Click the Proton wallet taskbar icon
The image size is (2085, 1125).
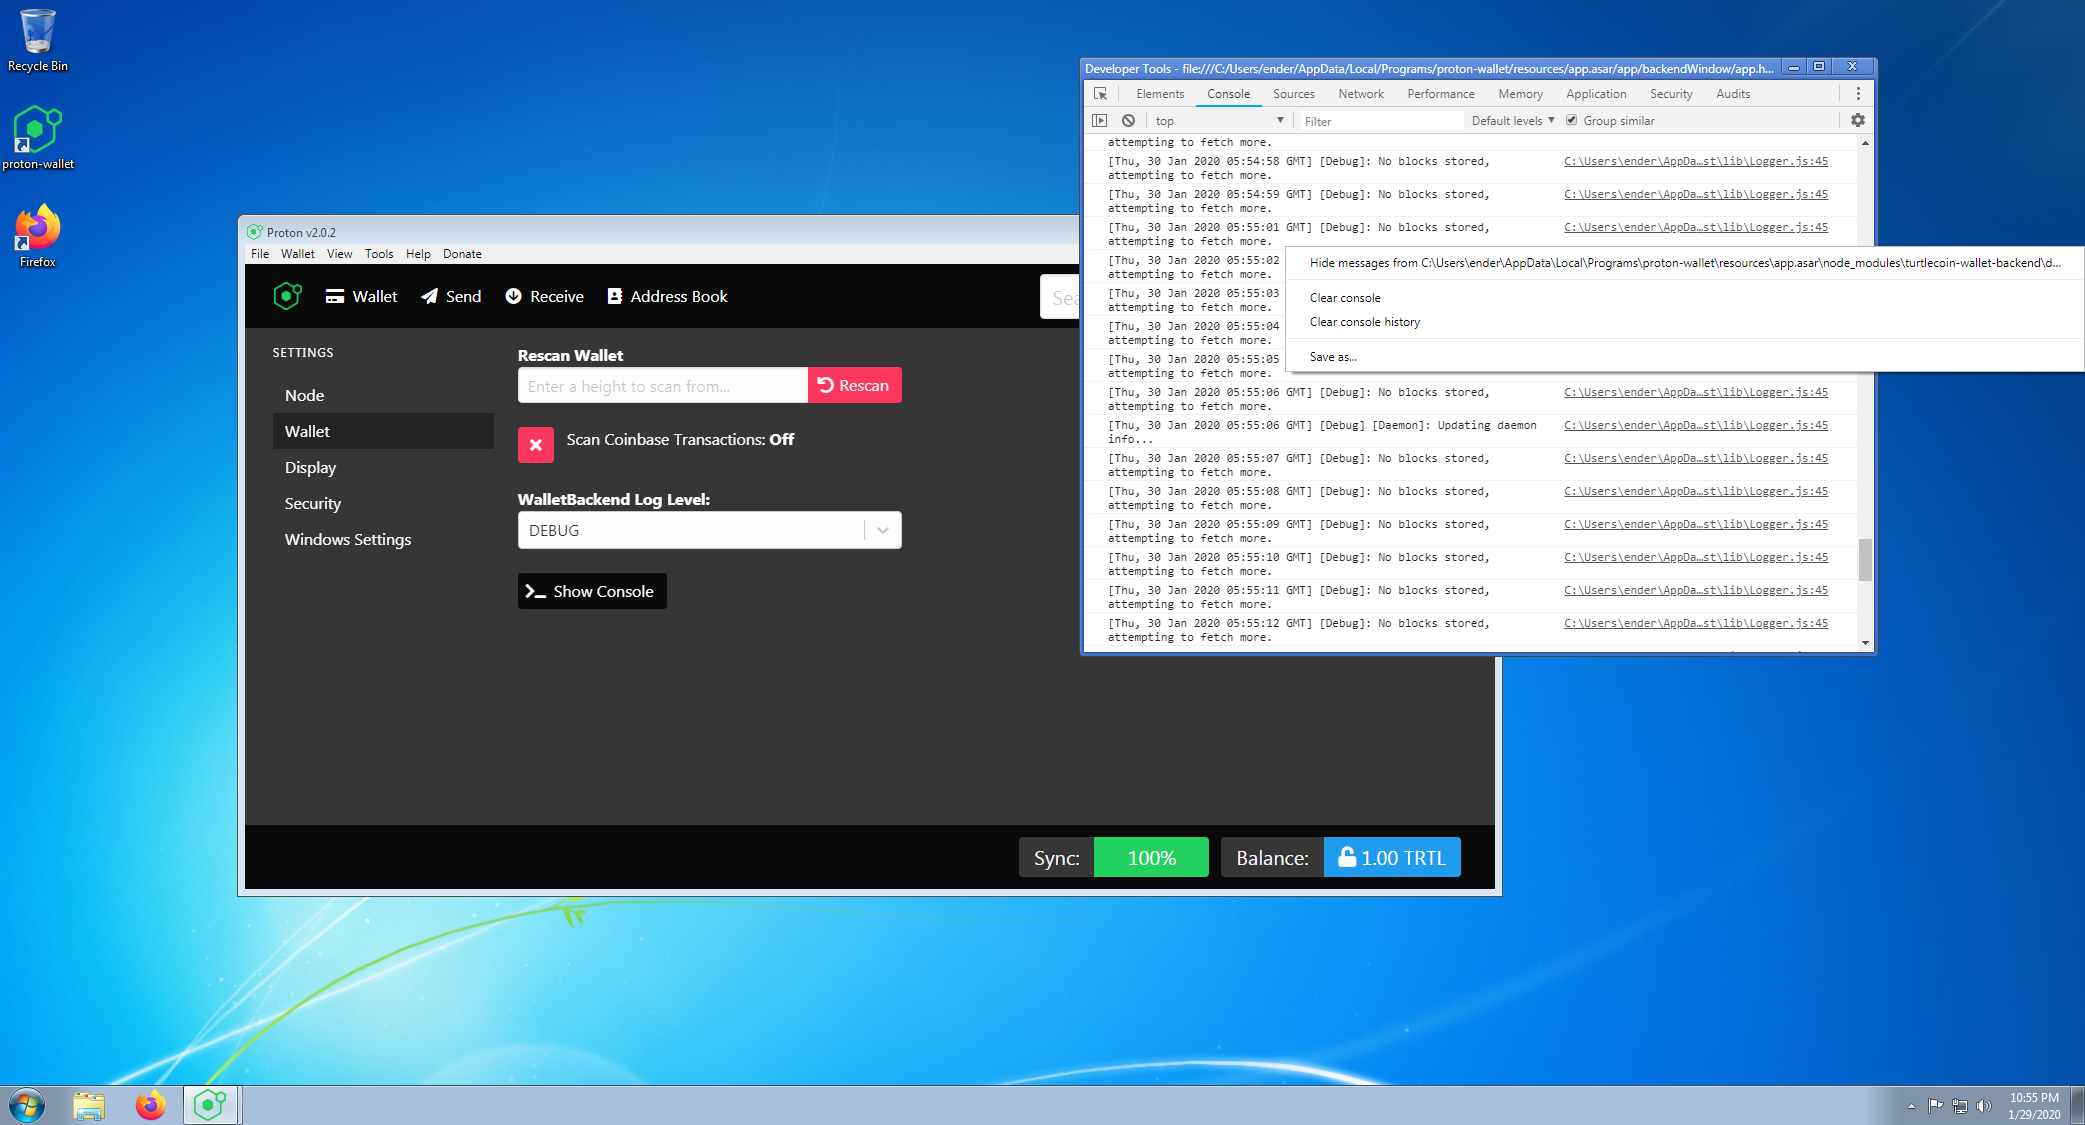coord(210,1106)
